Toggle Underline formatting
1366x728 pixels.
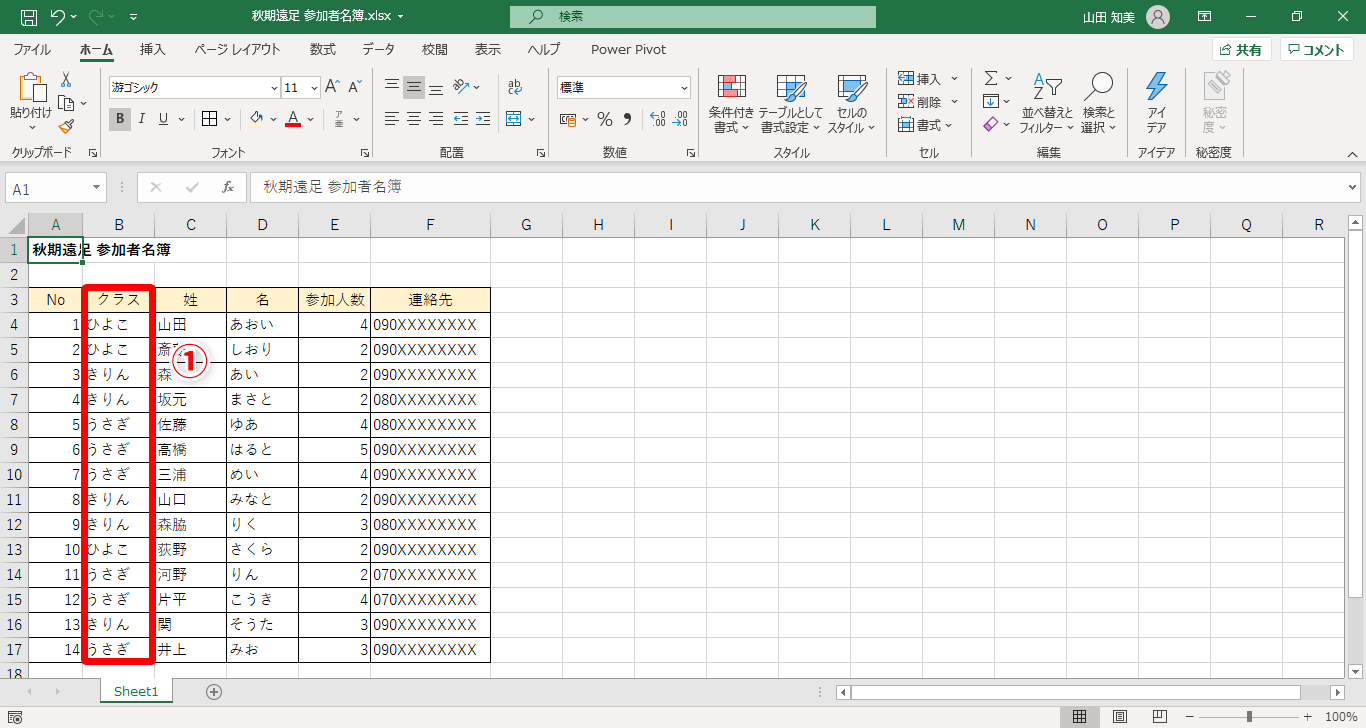pos(165,119)
